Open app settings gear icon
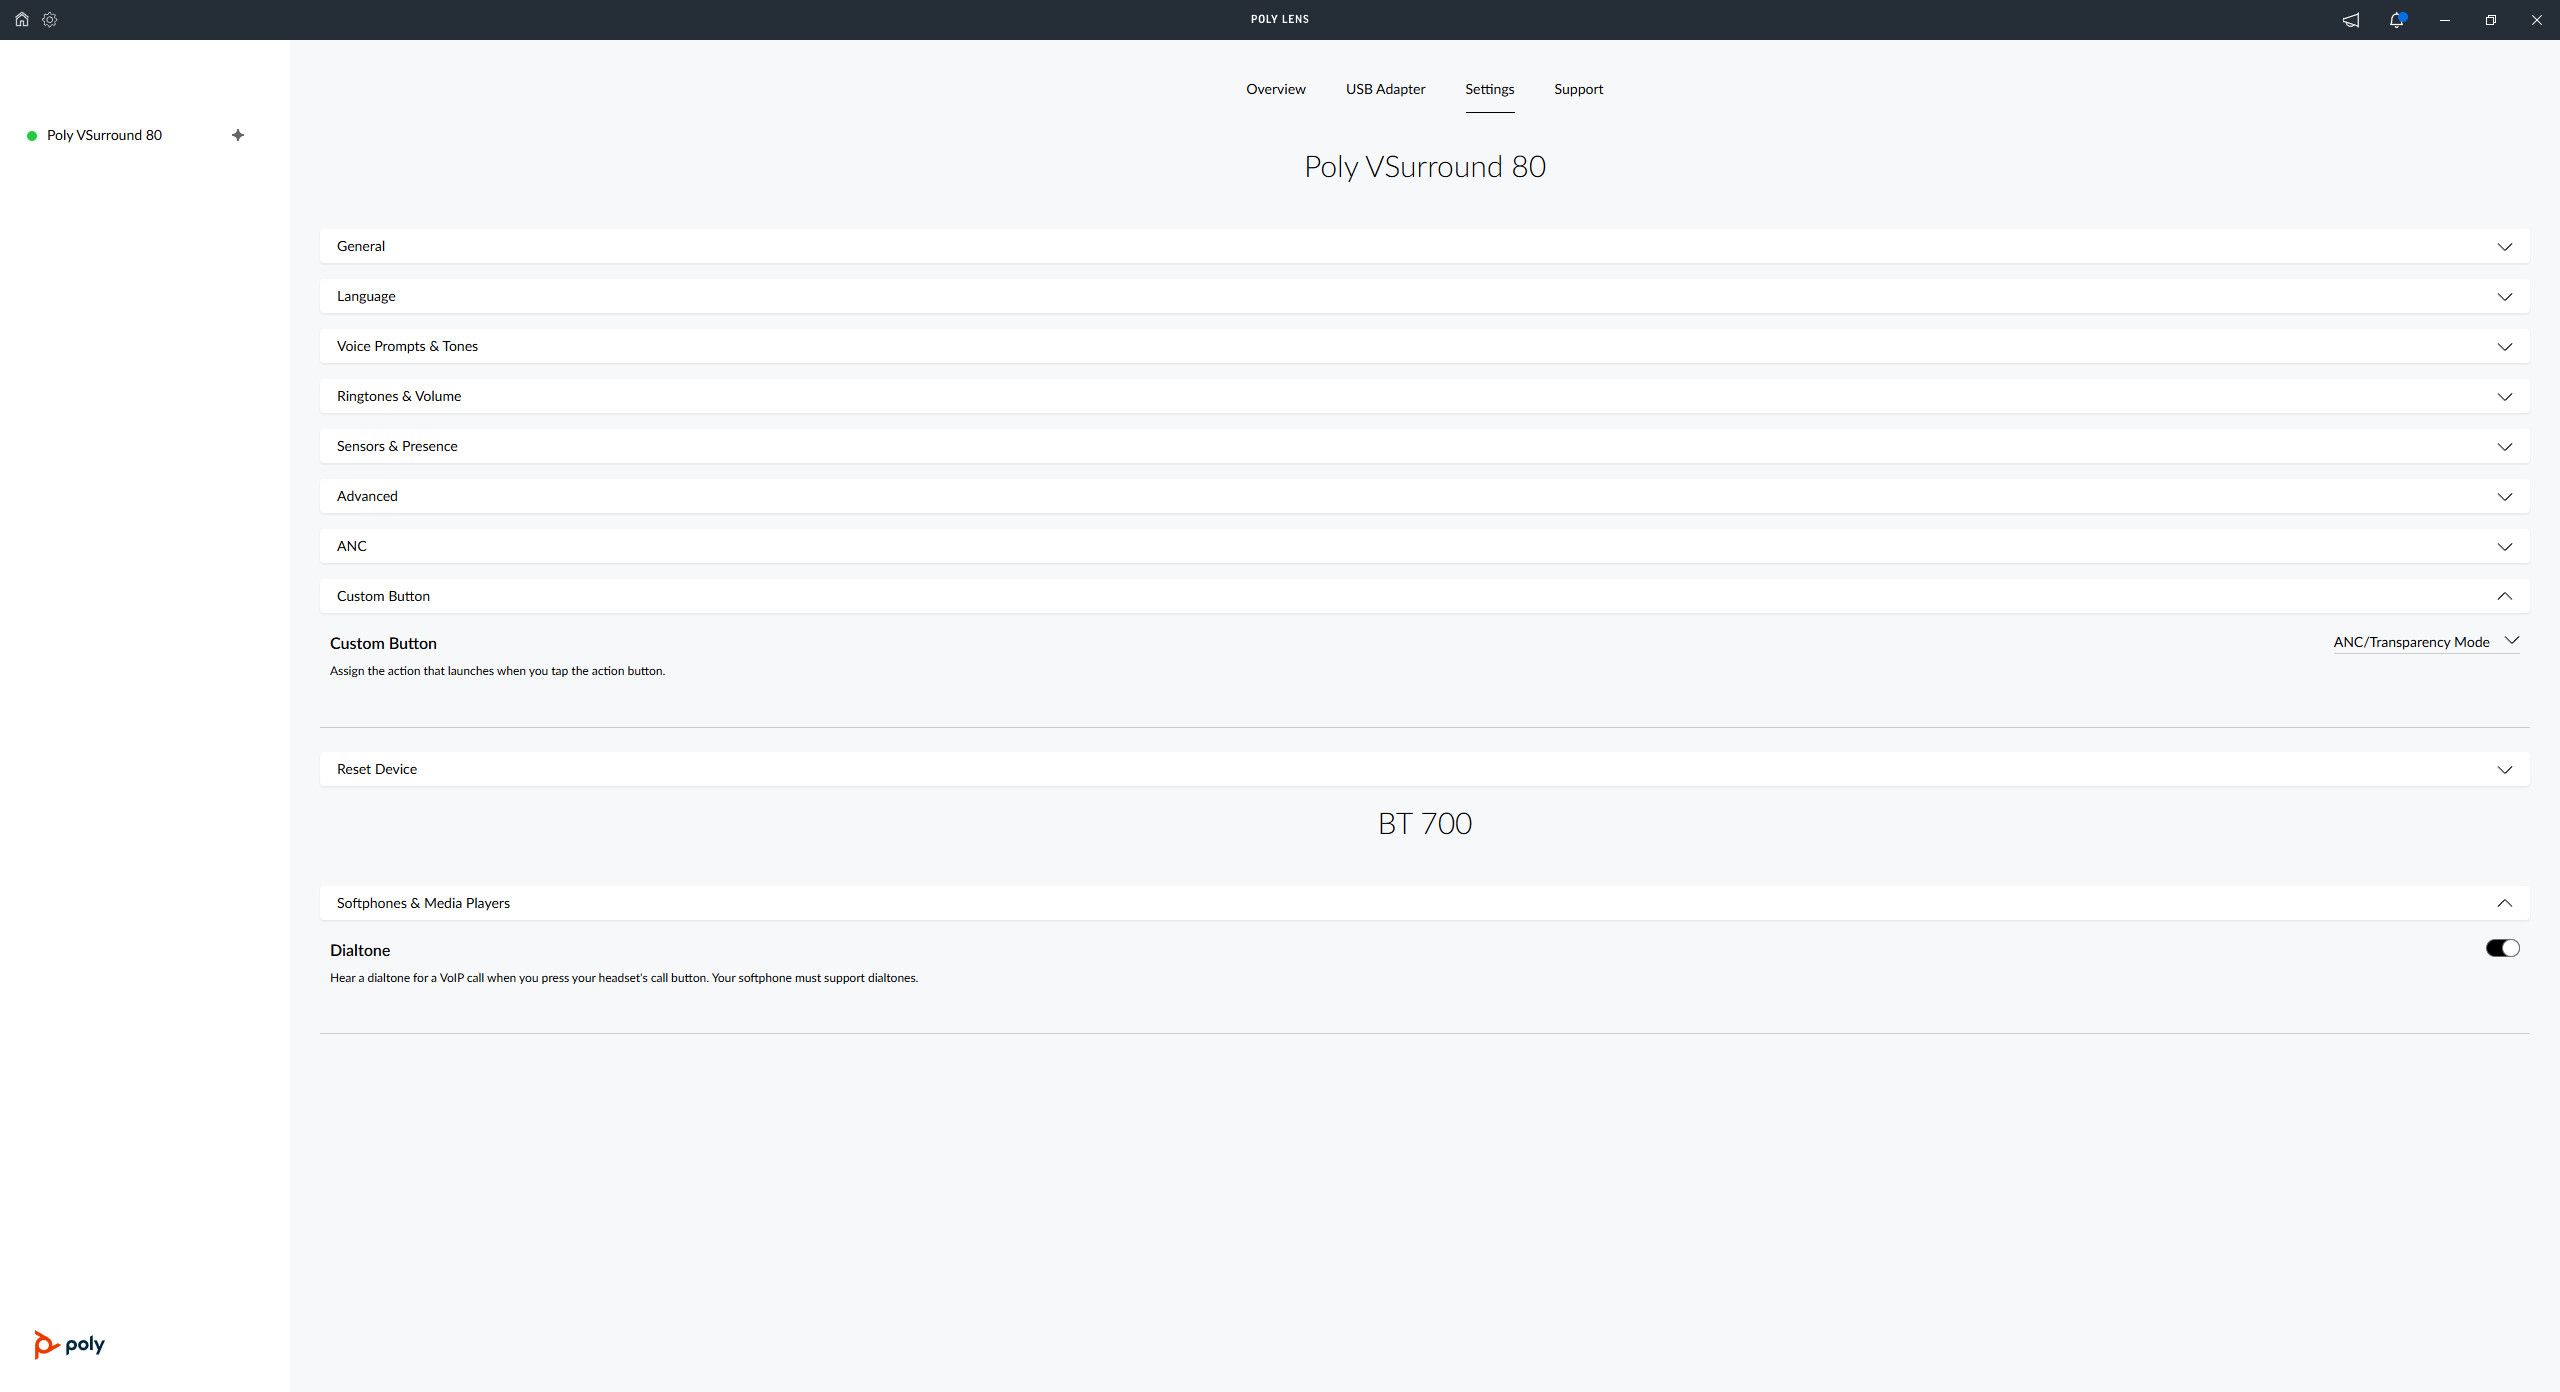Image resolution: width=2560 pixels, height=1392 pixels. click(x=50, y=19)
